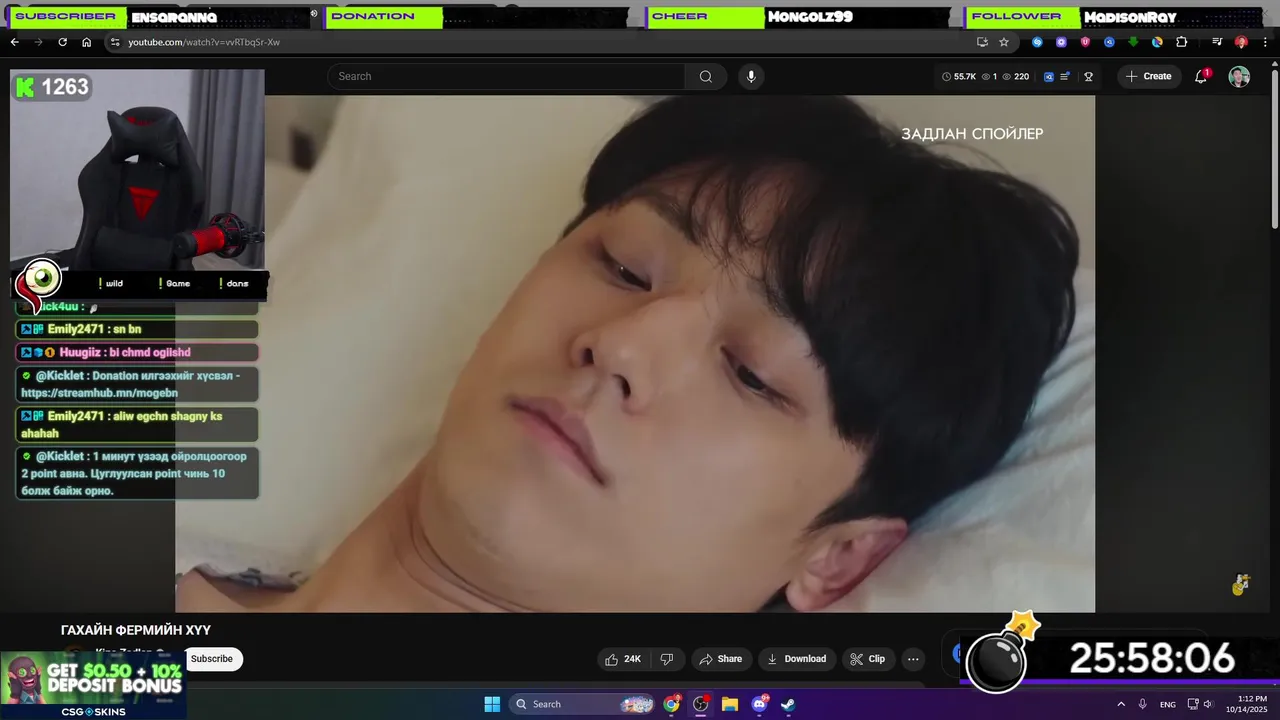Screen dimensions: 1280x720
Task: Click the YouTube URL in the address bar
Action: click(203, 42)
